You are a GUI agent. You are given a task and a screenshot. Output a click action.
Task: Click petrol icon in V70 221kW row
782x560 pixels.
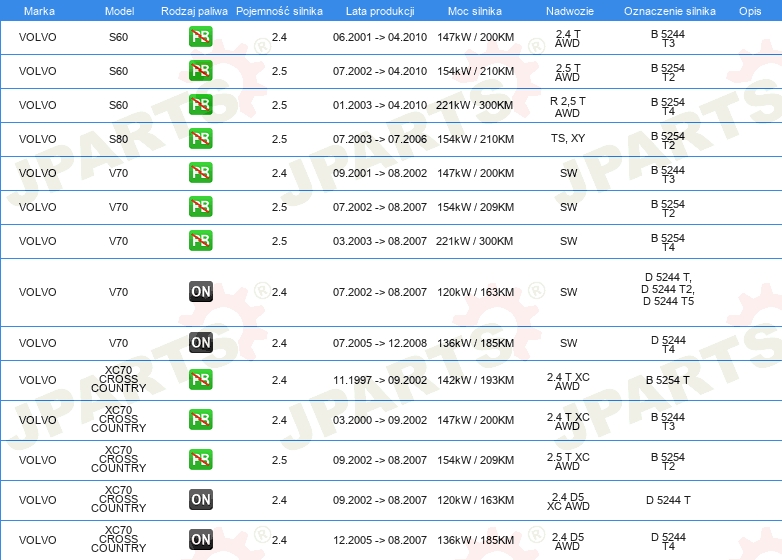point(200,240)
